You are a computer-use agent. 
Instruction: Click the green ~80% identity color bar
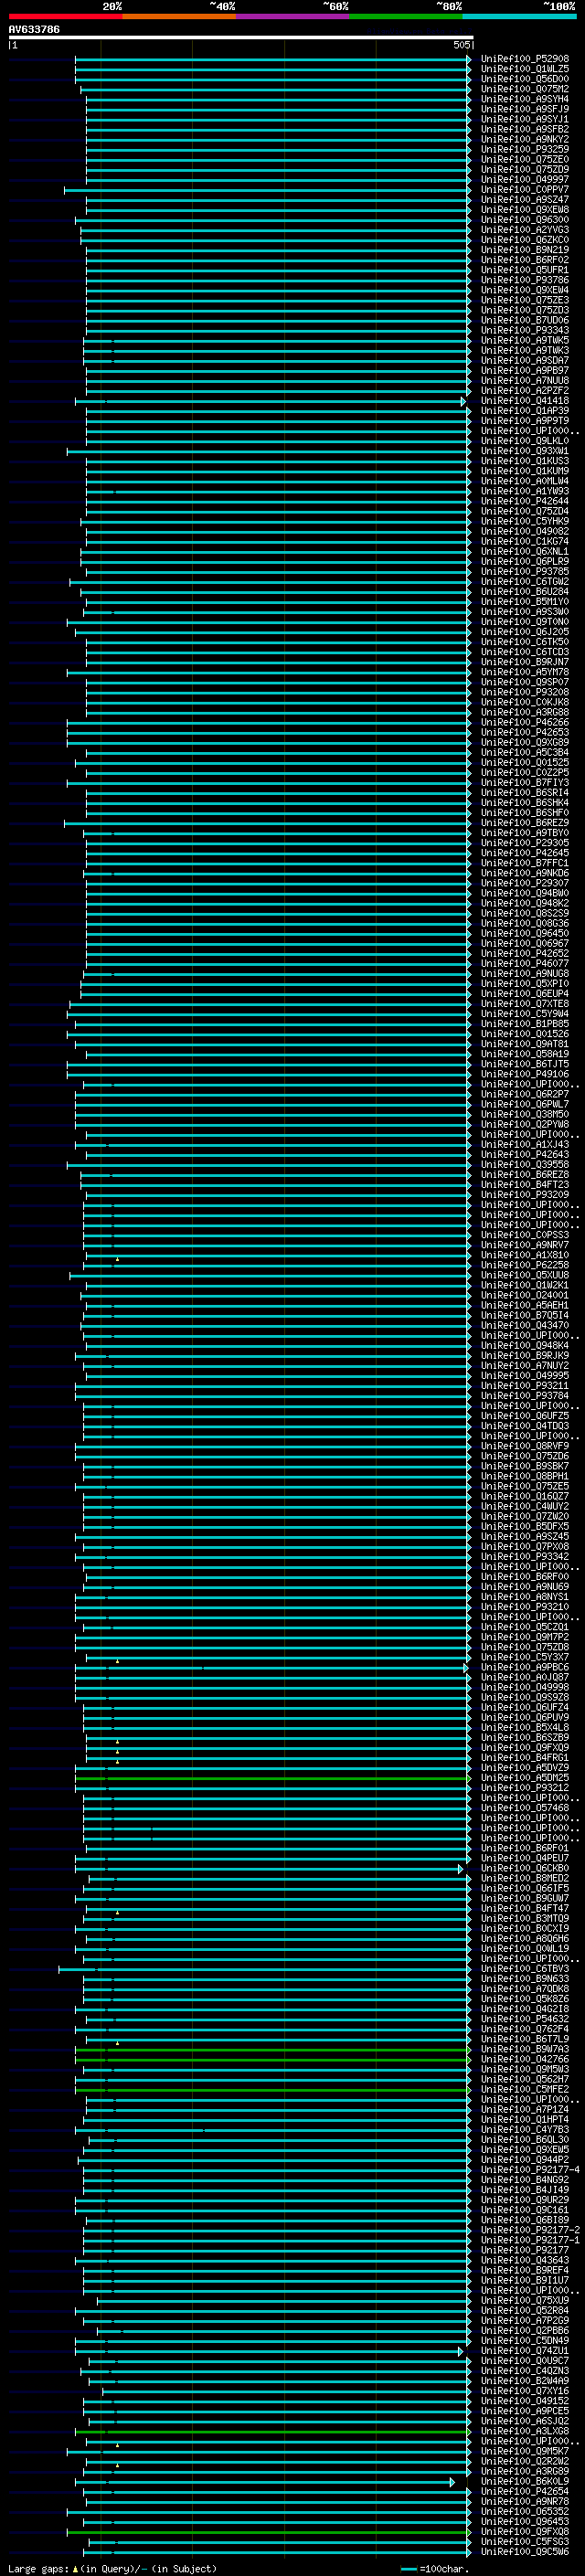tap(406, 16)
